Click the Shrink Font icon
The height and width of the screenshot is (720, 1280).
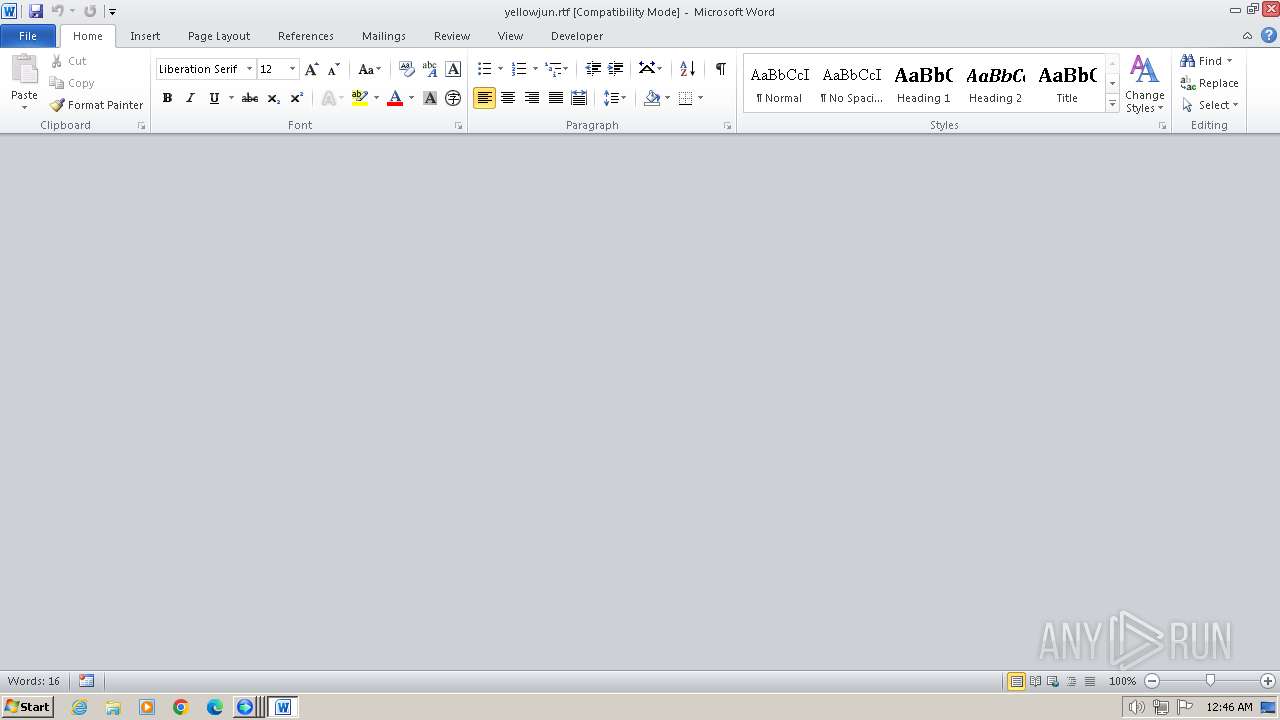coord(334,69)
